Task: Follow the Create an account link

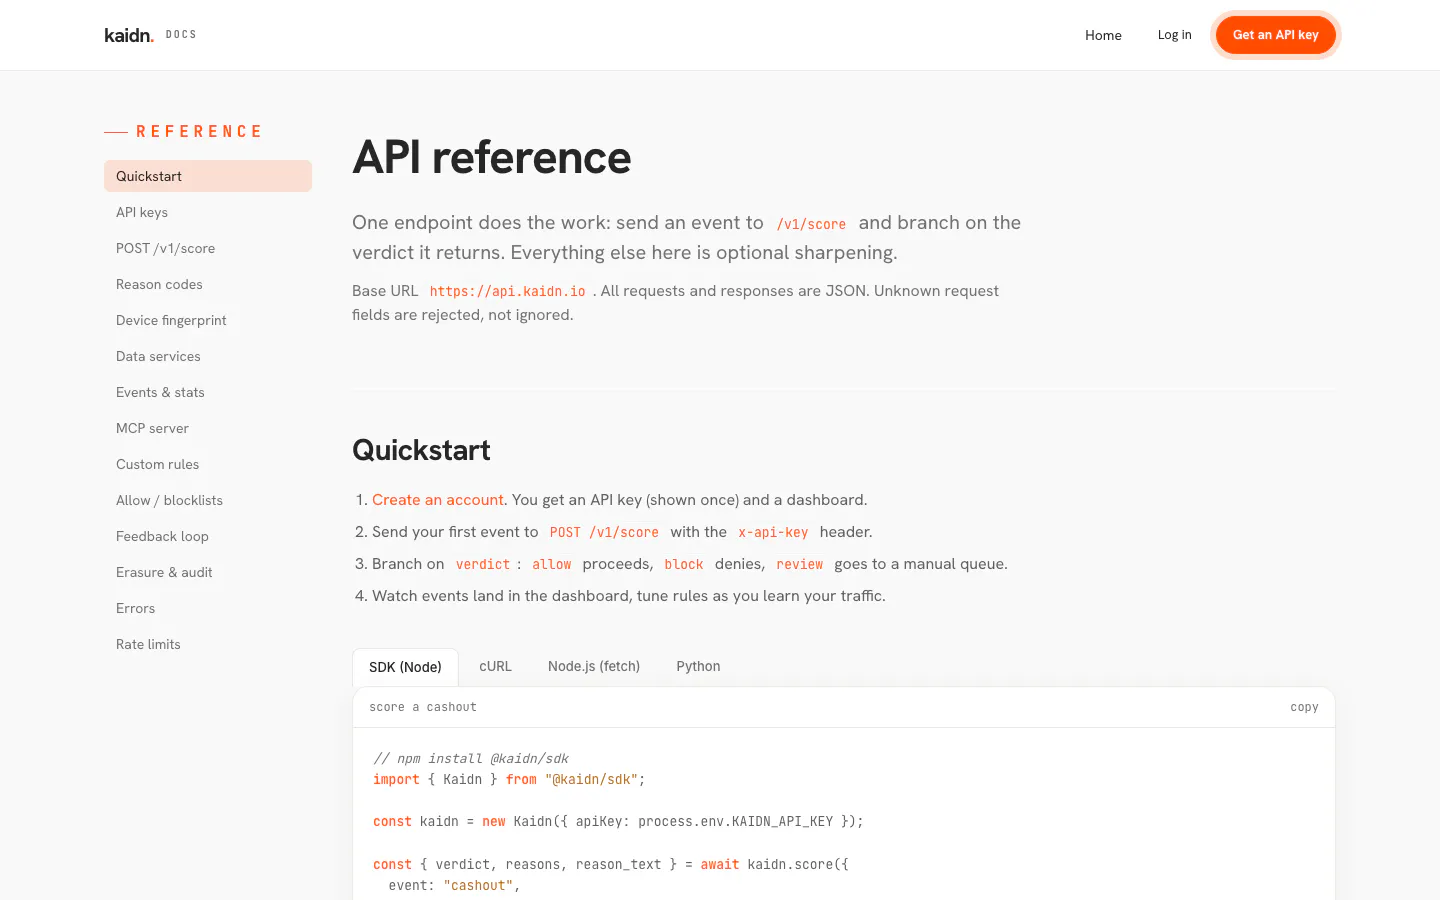Action: pos(438,500)
